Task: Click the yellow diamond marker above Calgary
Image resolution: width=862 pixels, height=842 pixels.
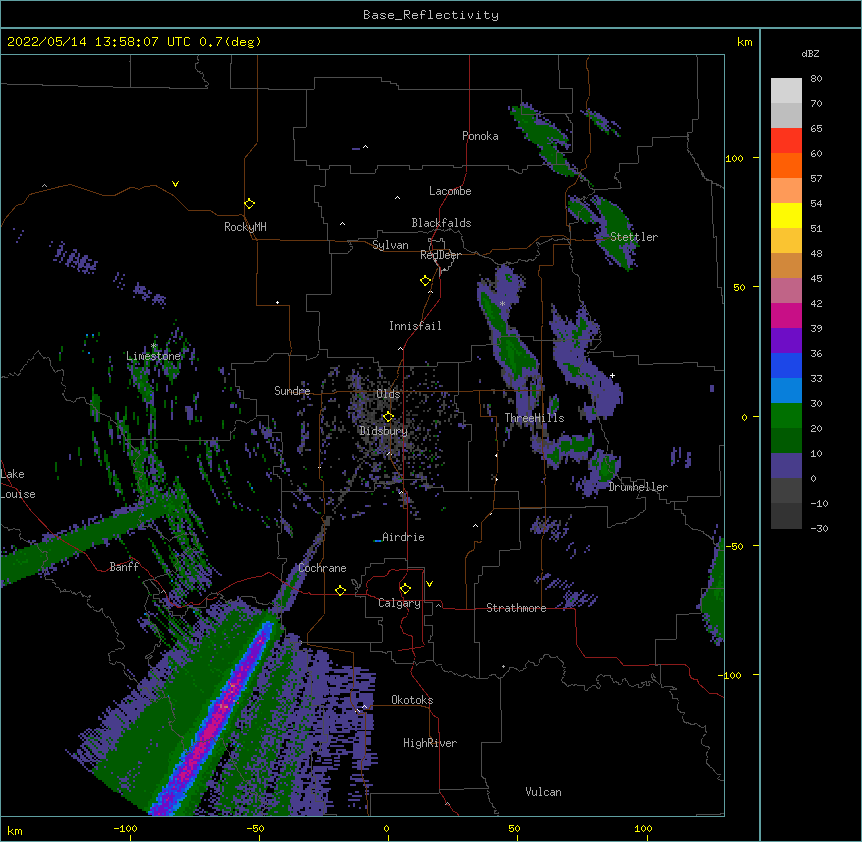Action: [x=406, y=589]
